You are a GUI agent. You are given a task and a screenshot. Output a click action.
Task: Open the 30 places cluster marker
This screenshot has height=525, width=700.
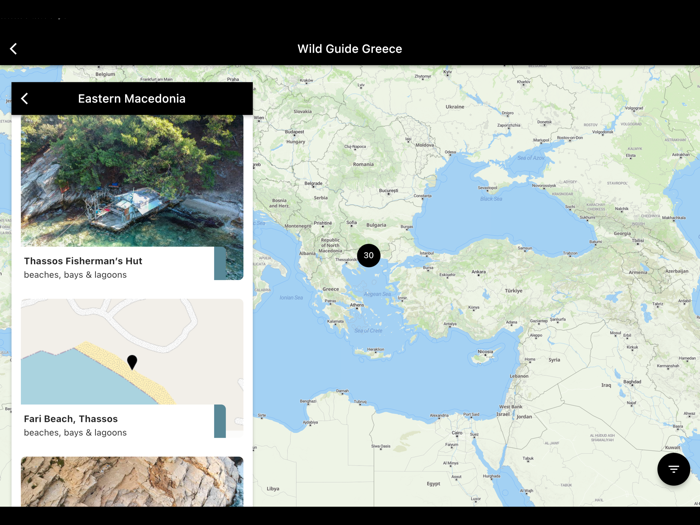[368, 255]
